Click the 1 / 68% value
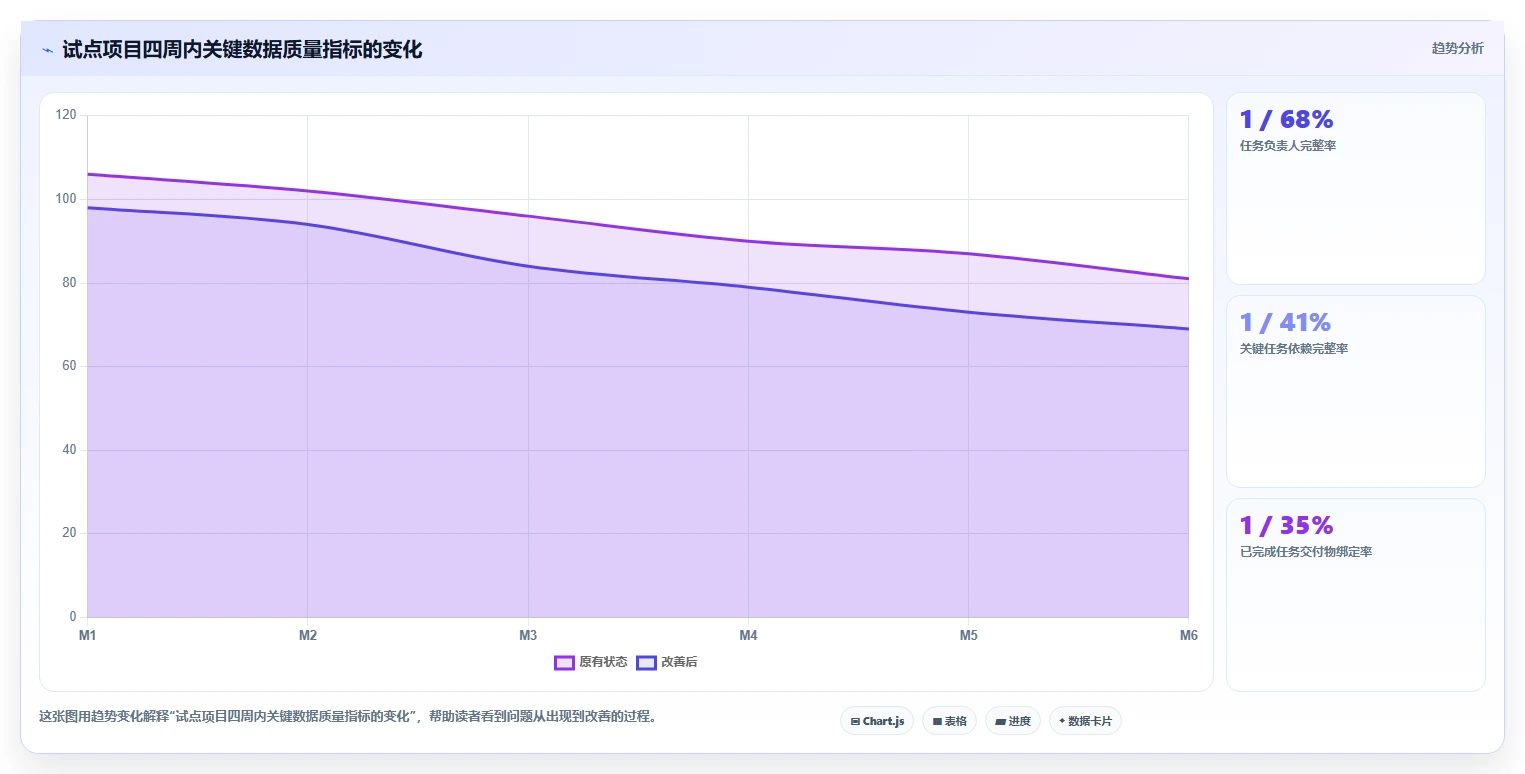Image resolution: width=1525 pixels, height=774 pixels. point(1286,120)
